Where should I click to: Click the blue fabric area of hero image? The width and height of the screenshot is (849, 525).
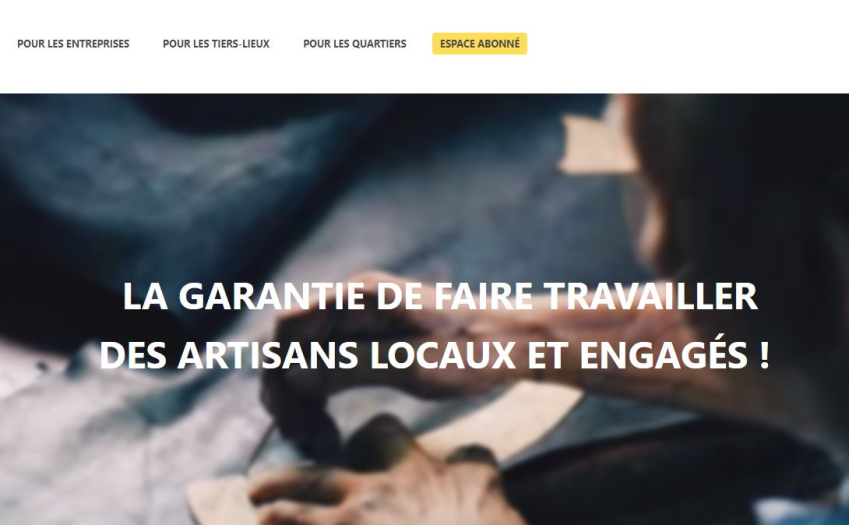point(217,179)
